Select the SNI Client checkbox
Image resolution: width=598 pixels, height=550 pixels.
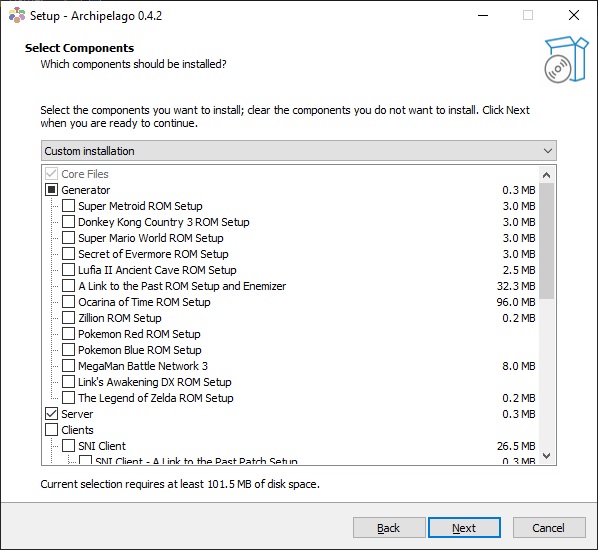click(68, 445)
